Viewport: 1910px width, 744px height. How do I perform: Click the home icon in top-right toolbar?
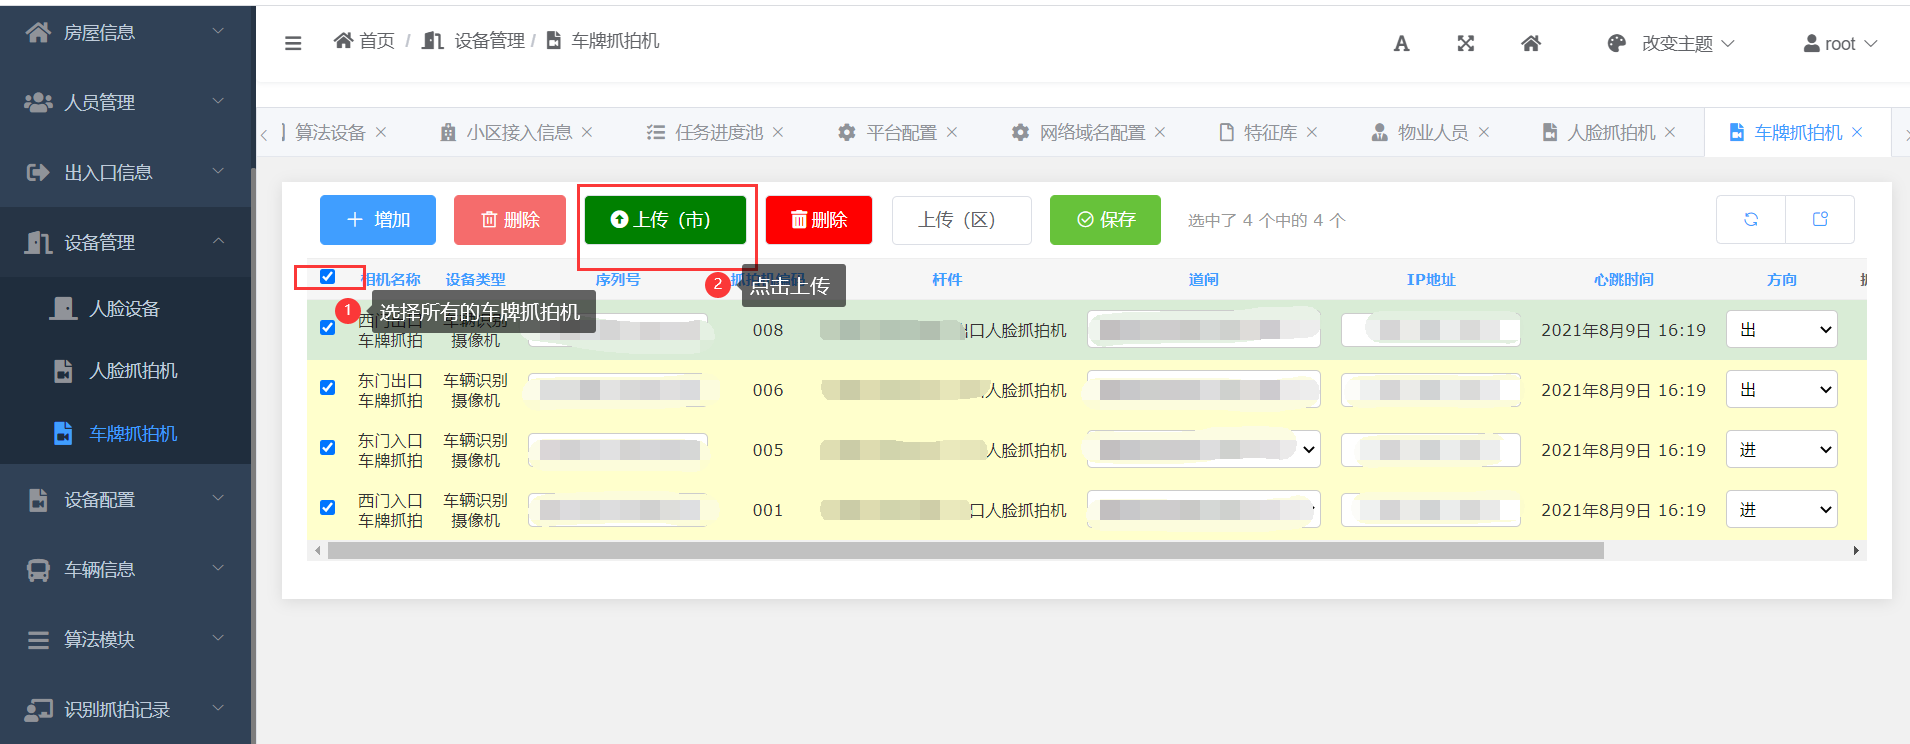1531,43
